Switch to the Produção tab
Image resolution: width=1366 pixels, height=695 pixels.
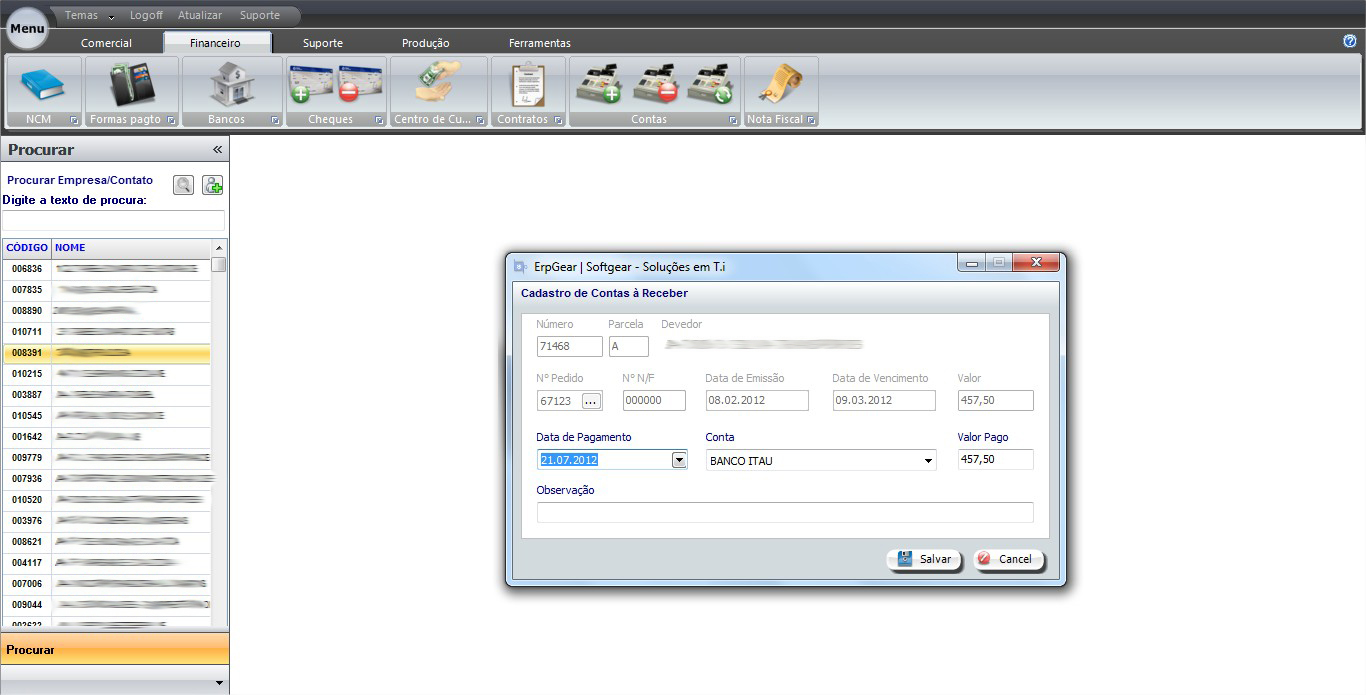point(425,43)
